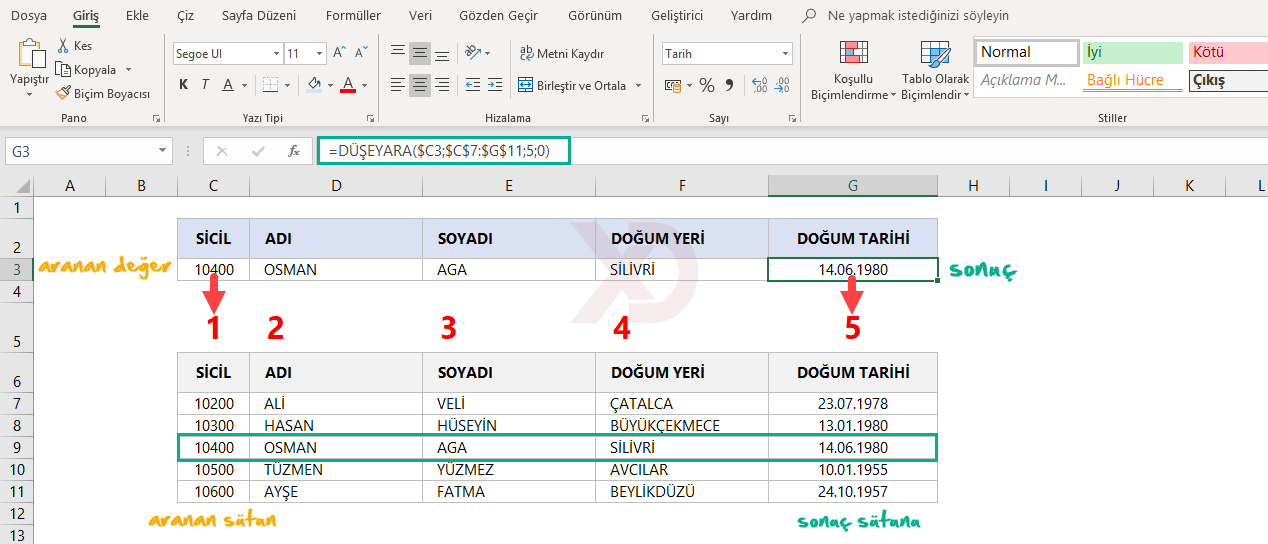
Task: Switch to the Veri tab
Action: pyautogui.click(x=421, y=16)
